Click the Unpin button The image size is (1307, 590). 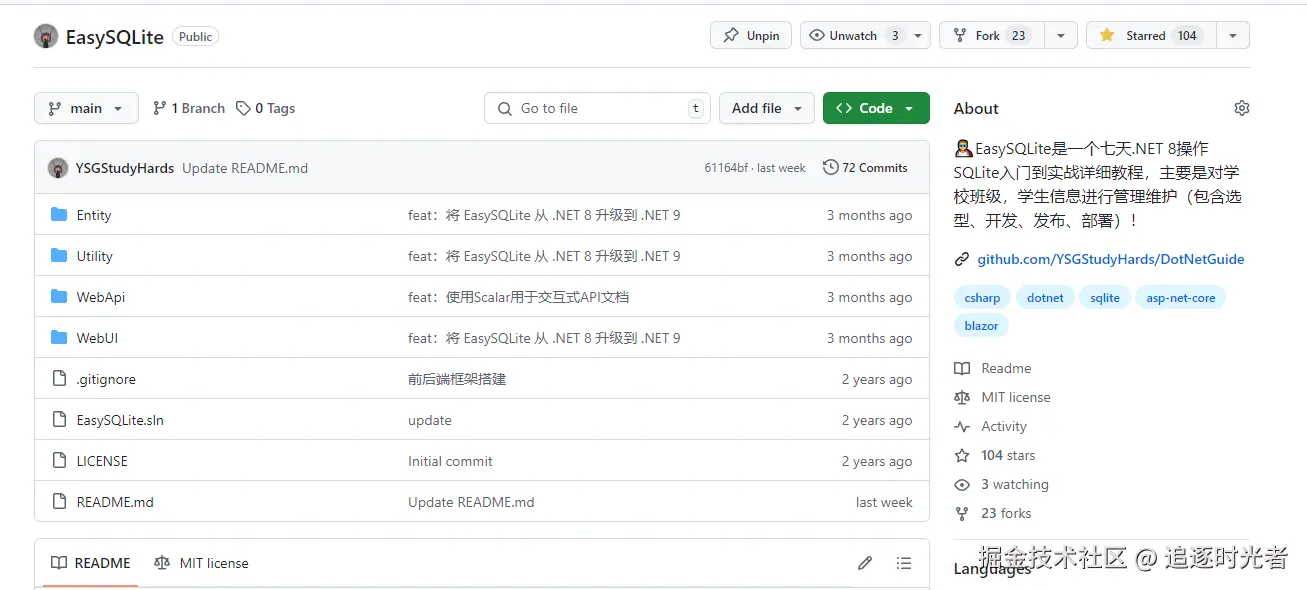click(751, 35)
